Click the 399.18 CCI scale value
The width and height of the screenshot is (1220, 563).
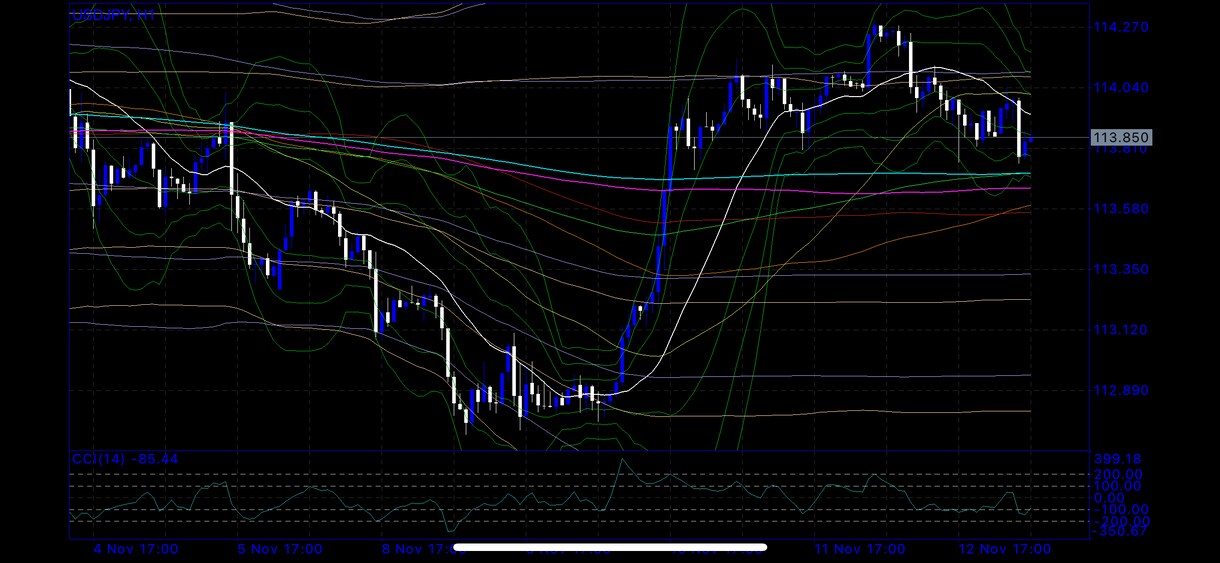1118,459
